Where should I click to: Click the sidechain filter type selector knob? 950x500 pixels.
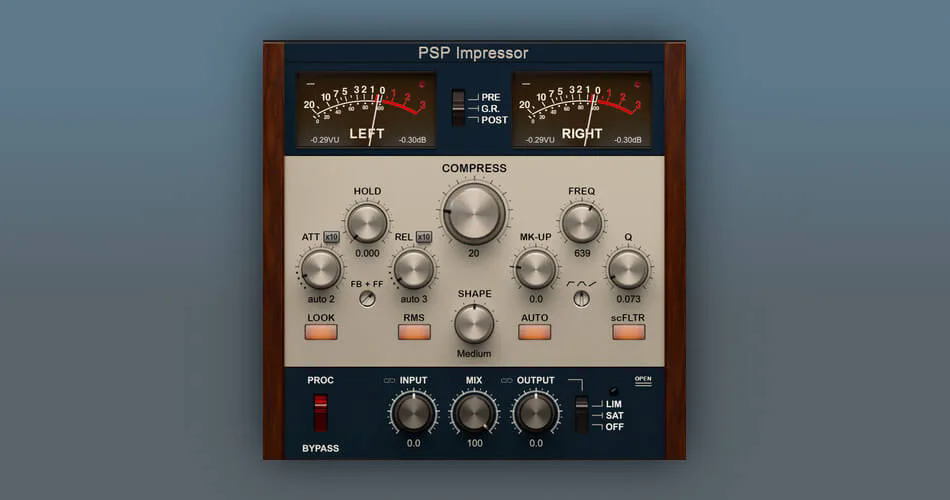(x=581, y=299)
